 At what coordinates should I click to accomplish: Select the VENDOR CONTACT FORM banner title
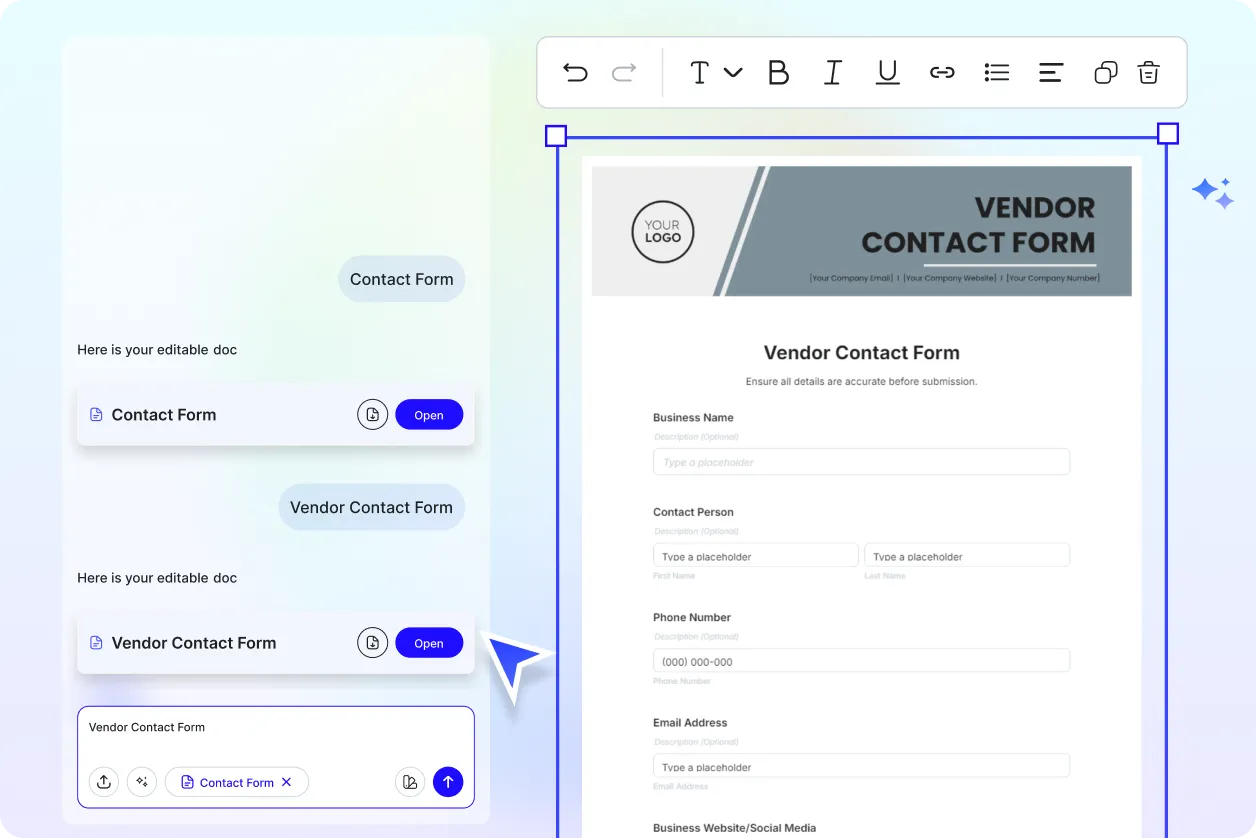[978, 225]
